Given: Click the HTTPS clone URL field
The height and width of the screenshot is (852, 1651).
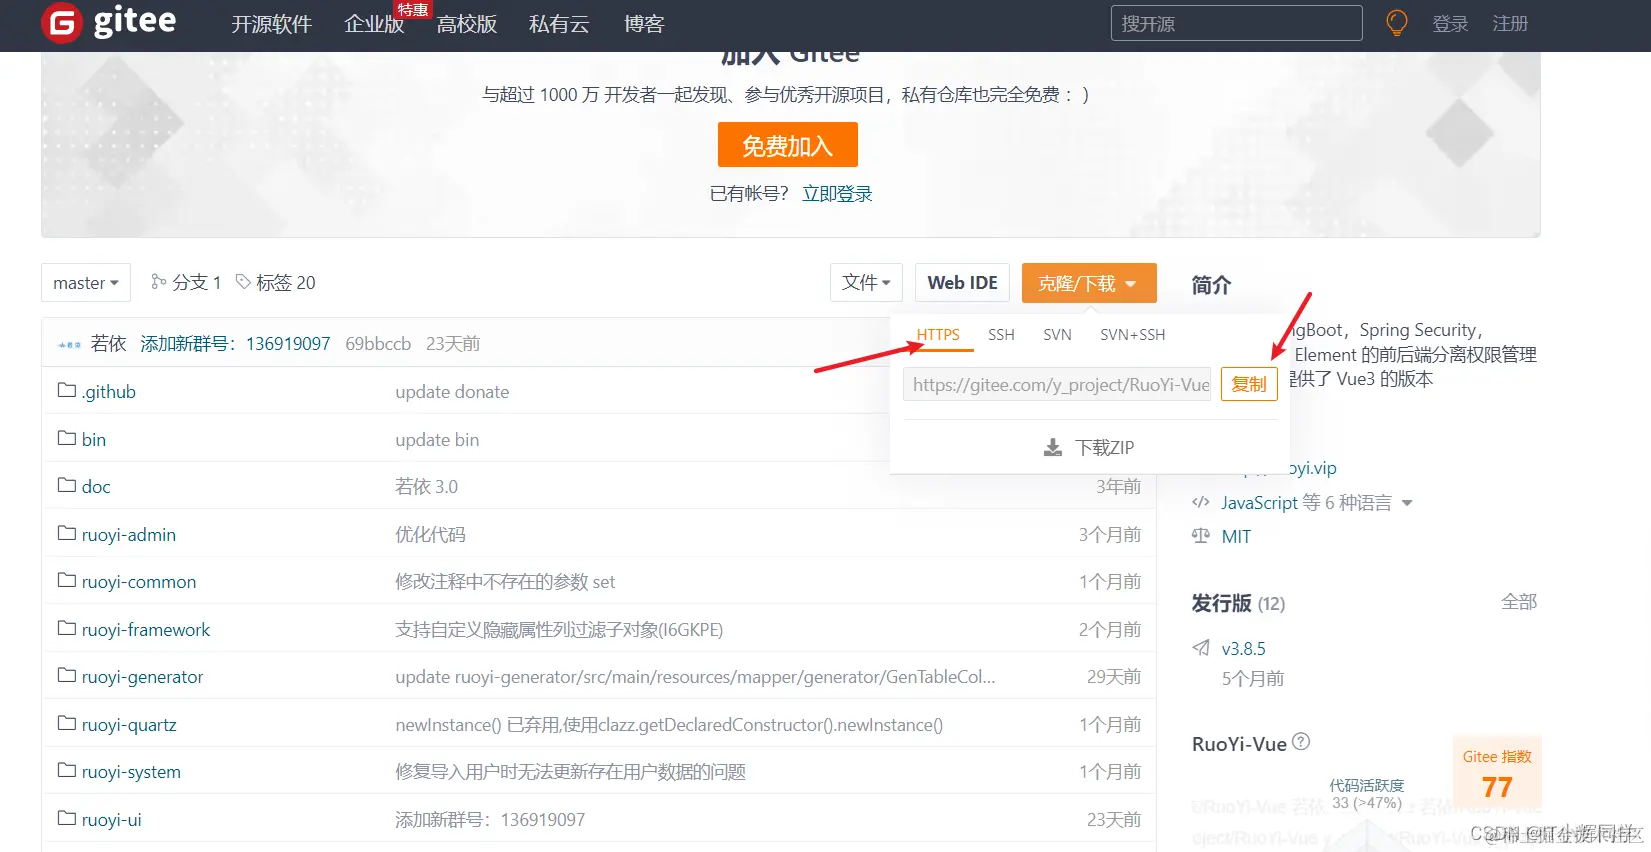Looking at the screenshot, I should point(1058,384).
